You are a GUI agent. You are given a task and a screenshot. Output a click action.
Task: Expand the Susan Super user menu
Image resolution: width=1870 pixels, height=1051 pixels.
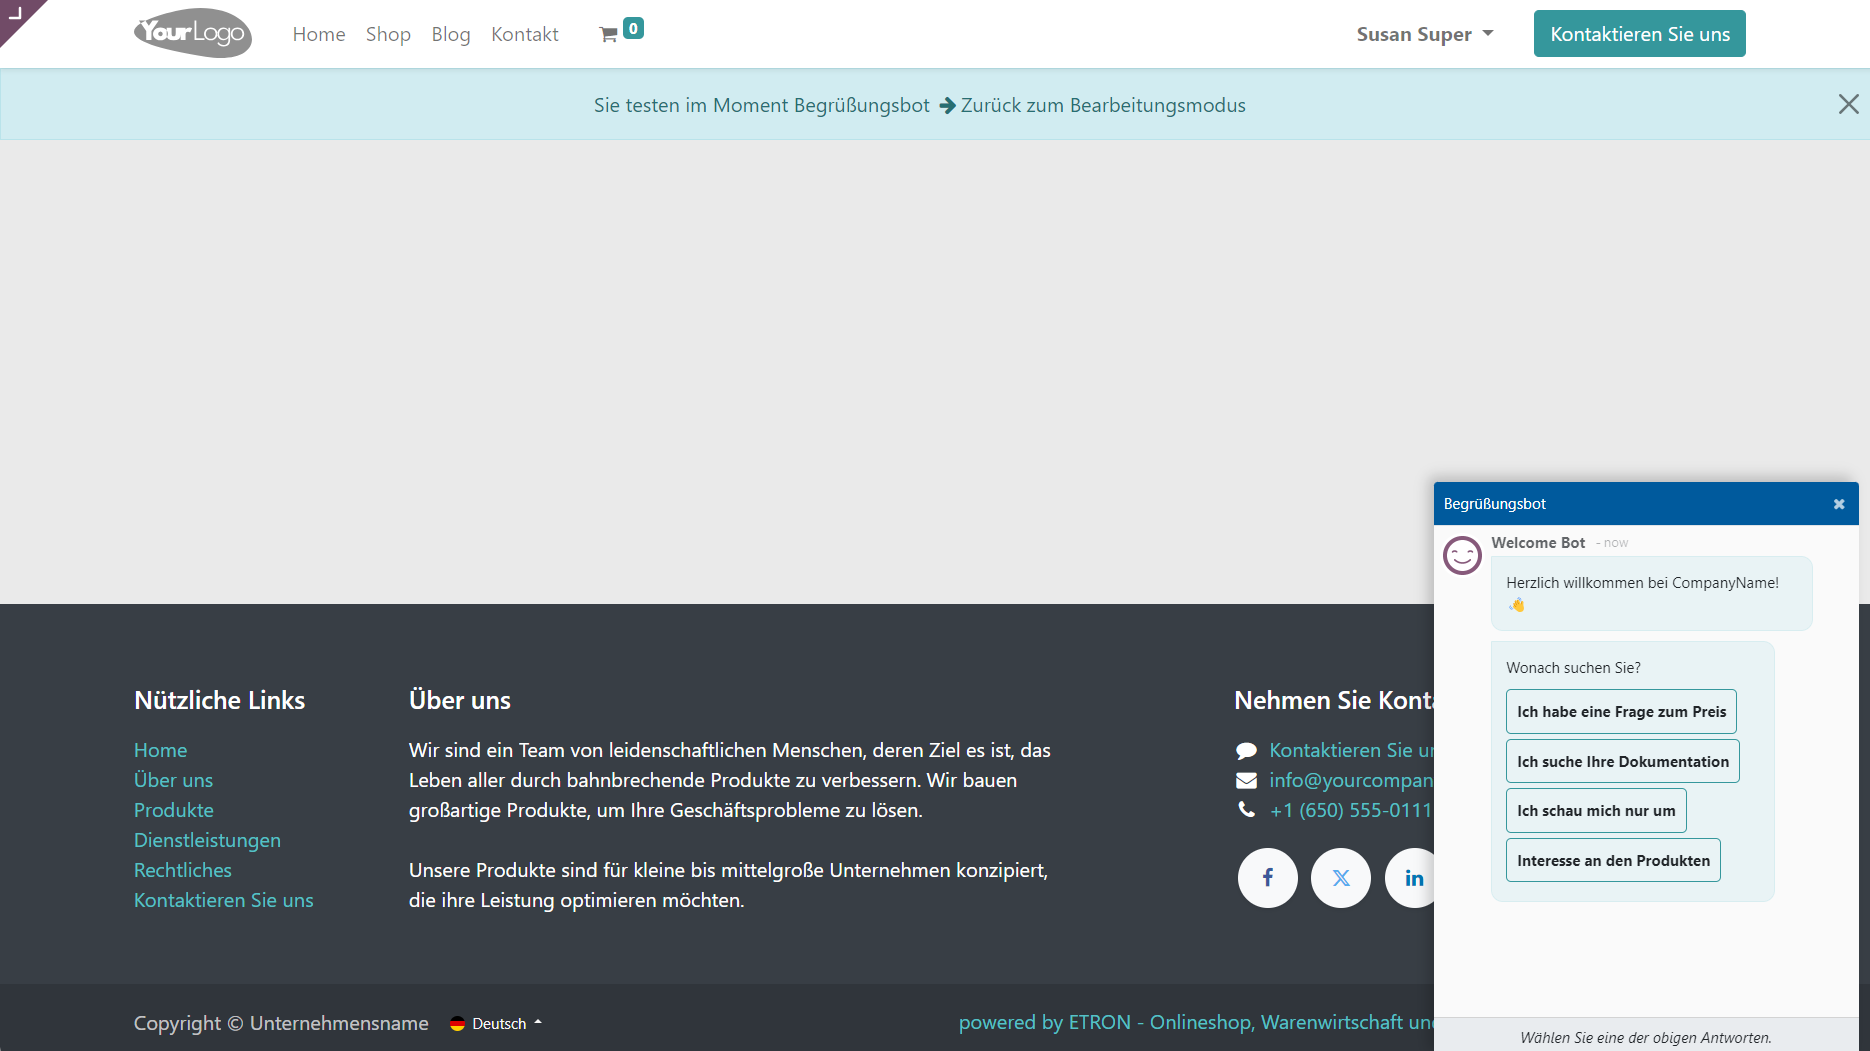[1424, 34]
